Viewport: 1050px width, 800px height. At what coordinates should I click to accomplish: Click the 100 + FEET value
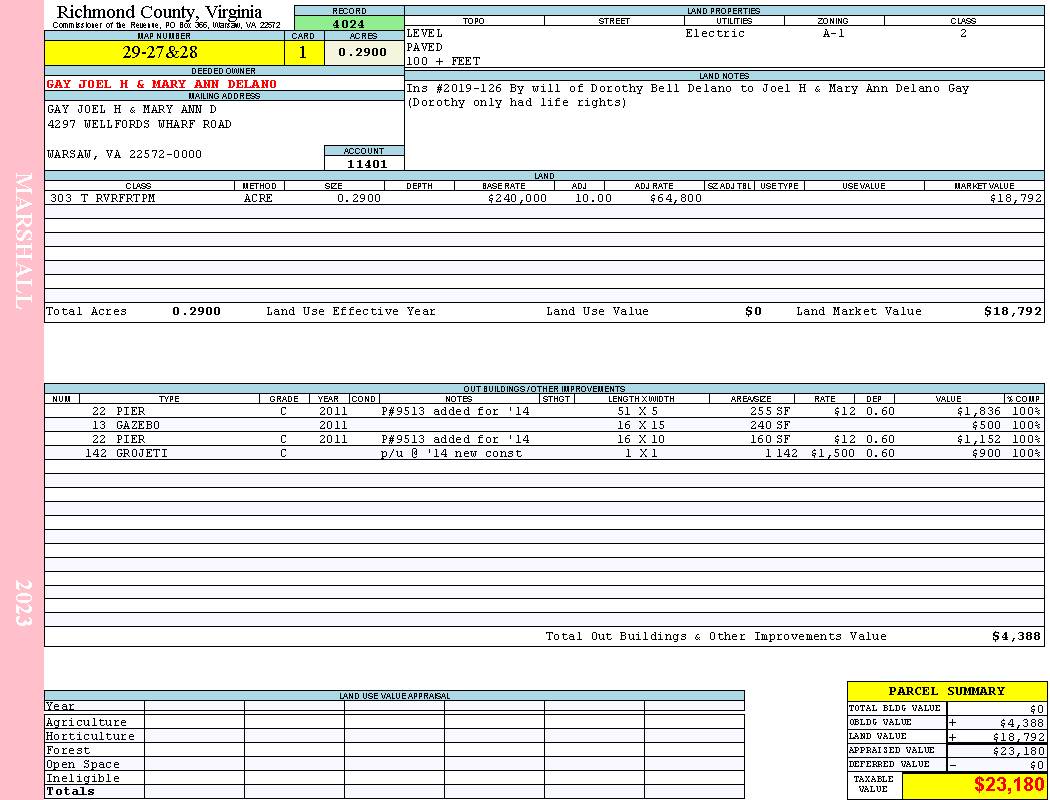click(x=443, y=62)
